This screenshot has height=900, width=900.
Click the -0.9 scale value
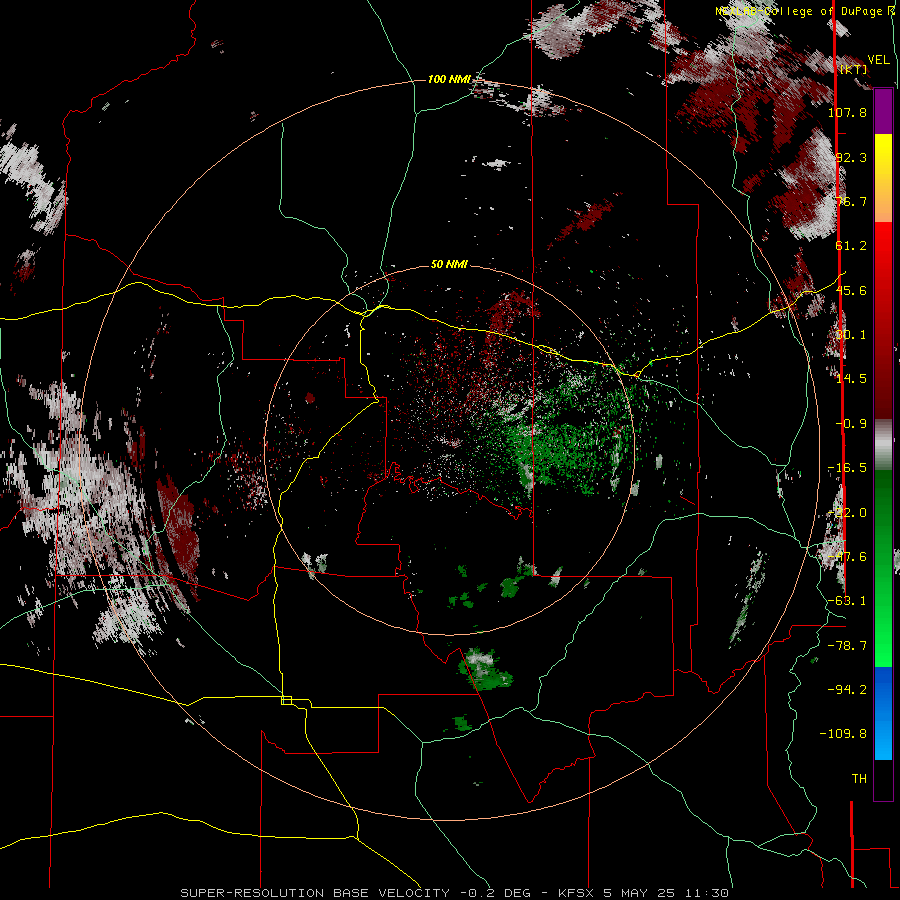pyautogui.click(x=851, y=424)
